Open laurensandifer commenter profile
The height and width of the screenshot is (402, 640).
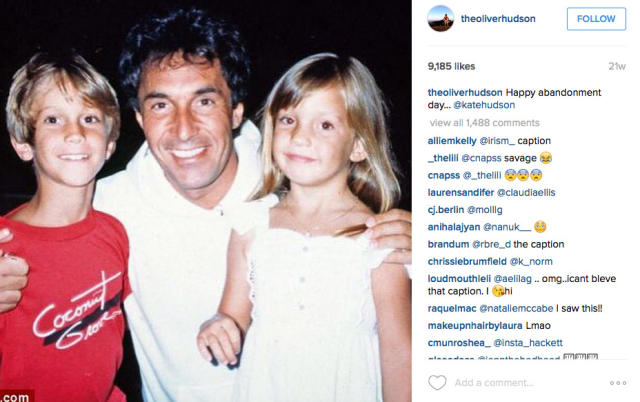coord(460,193)
